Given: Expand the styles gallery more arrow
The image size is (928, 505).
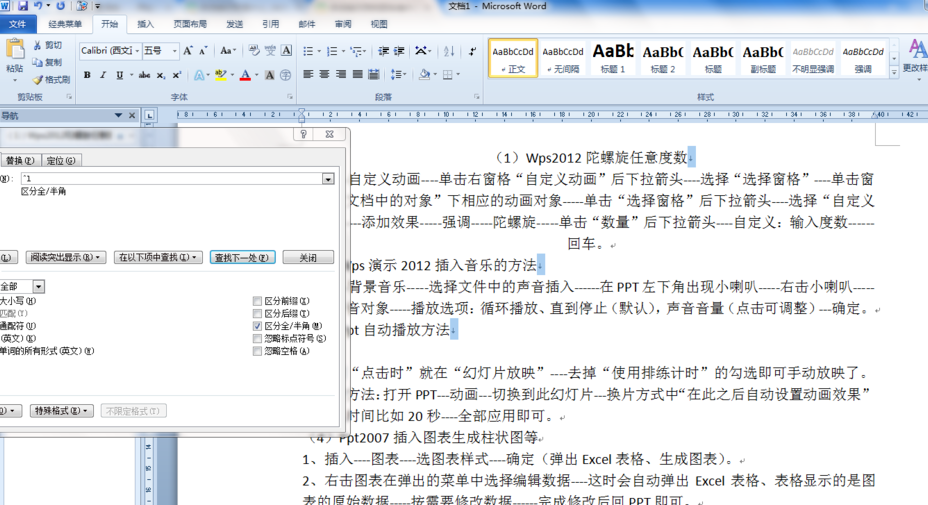Looking at the screenshot, I should point(894,72).
